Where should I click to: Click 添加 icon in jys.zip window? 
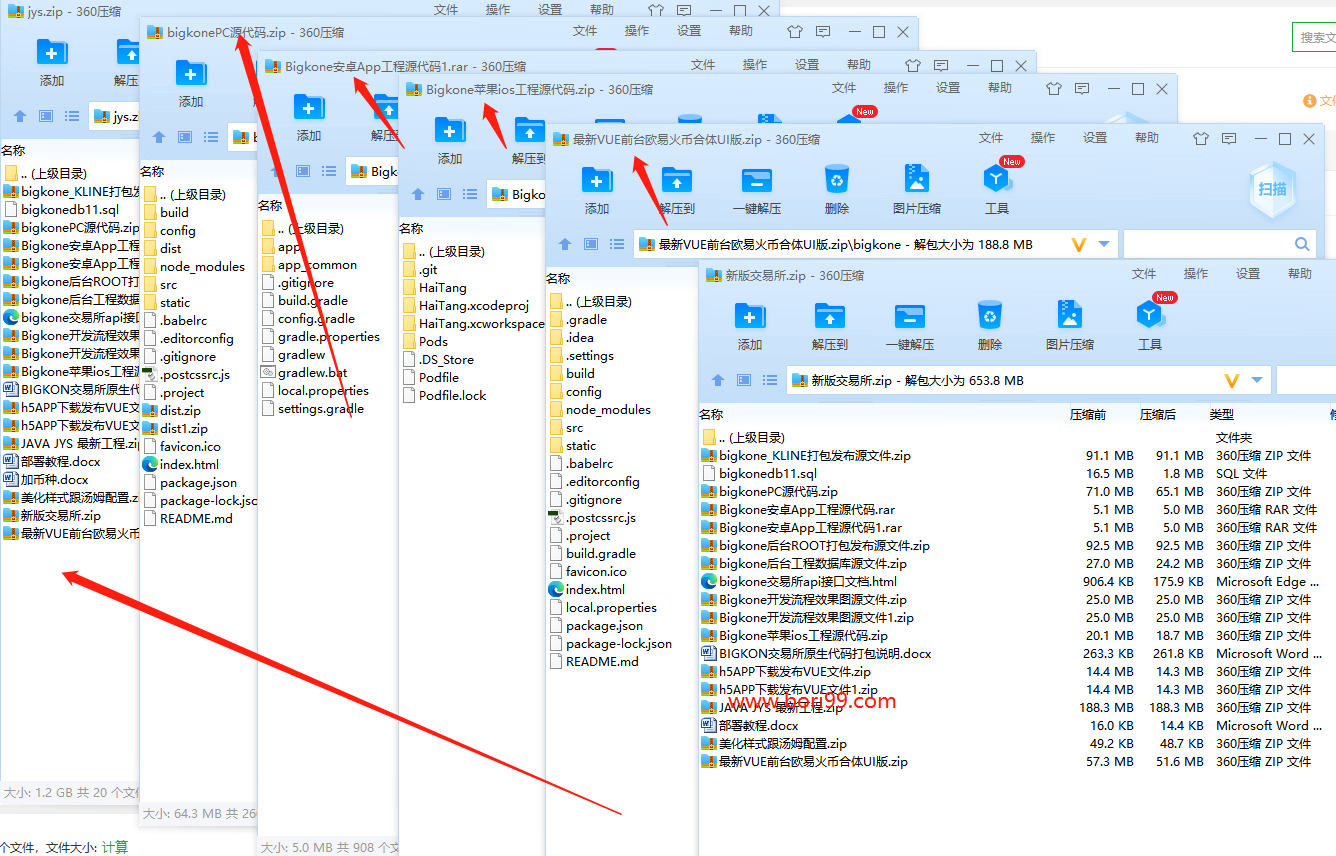click(52, 52)
